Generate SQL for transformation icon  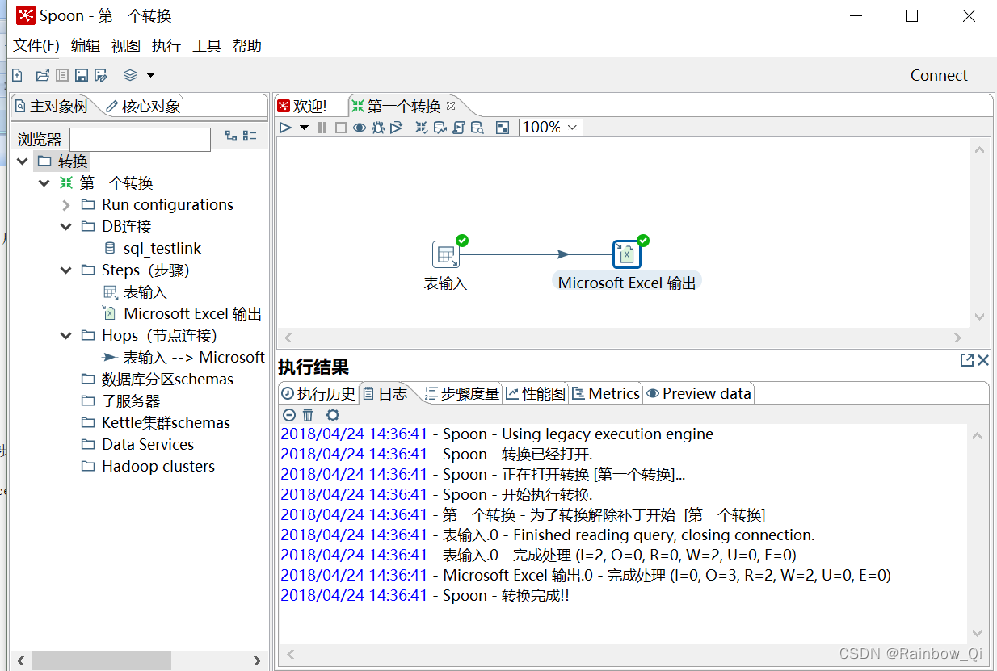click(x=458, y=128)
